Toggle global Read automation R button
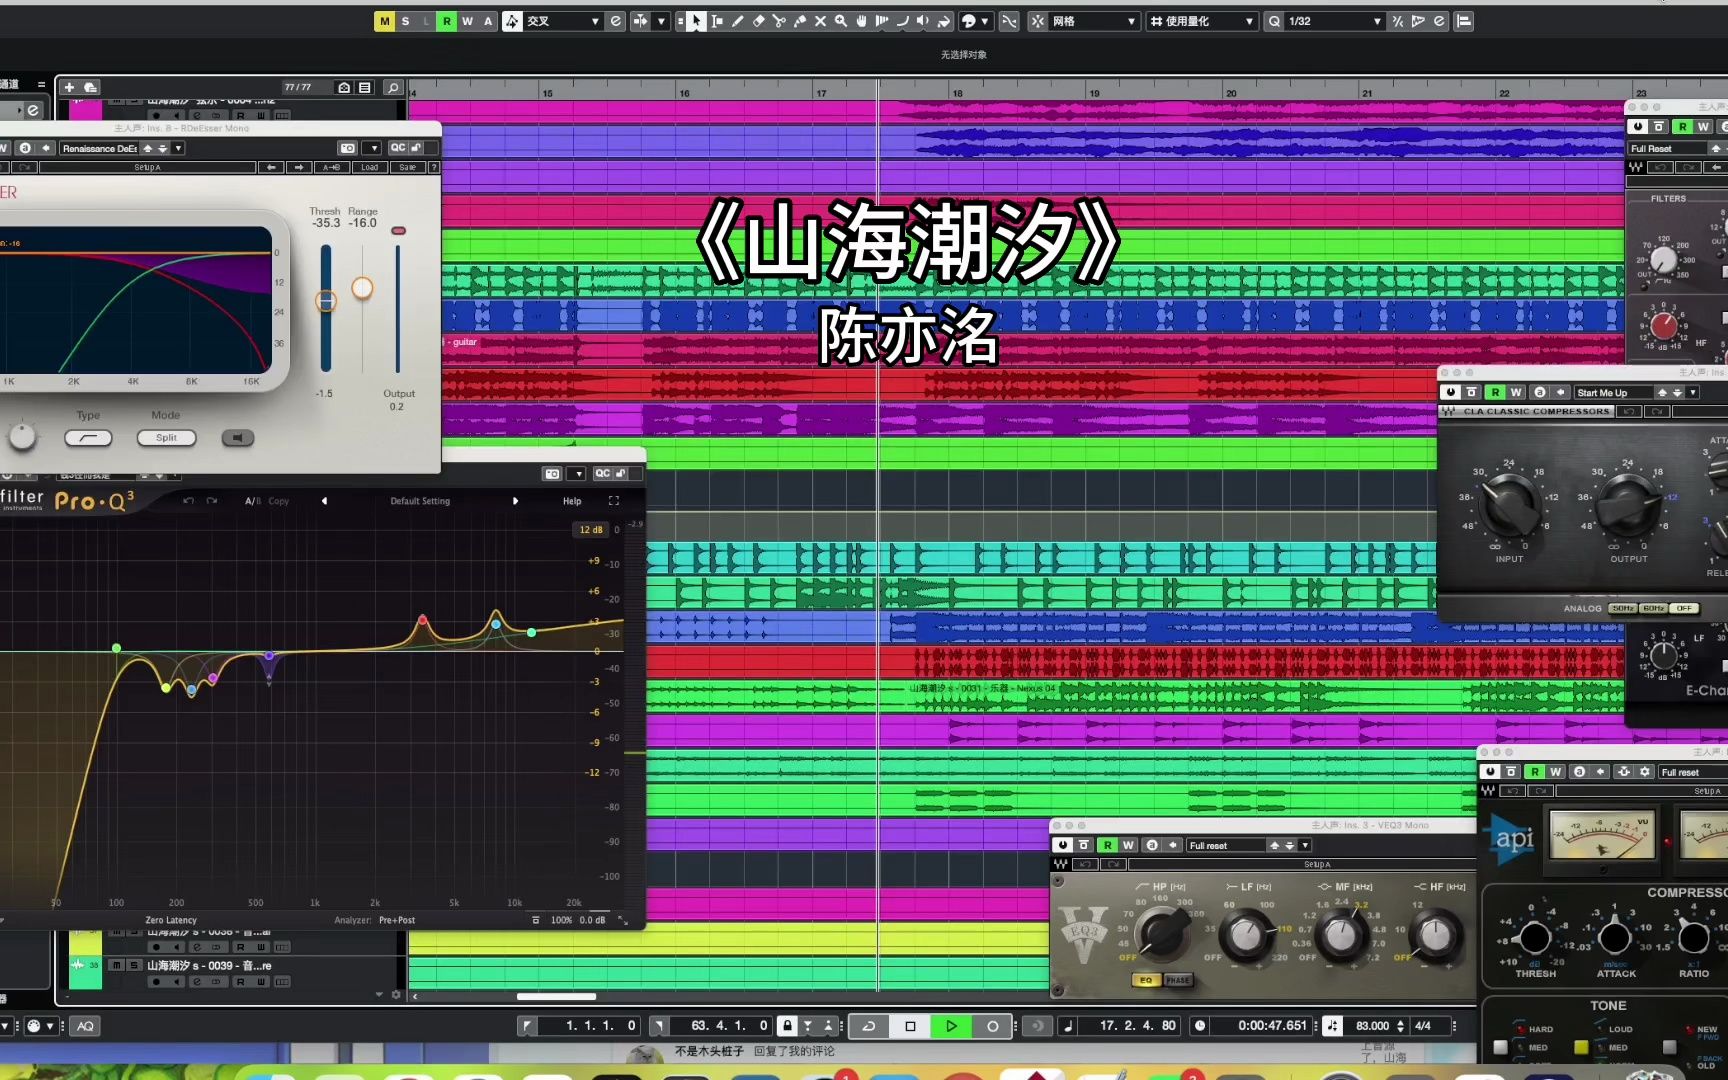Image resolution: width=1728 pixels, height=1080 pixels. coord(446,21)
